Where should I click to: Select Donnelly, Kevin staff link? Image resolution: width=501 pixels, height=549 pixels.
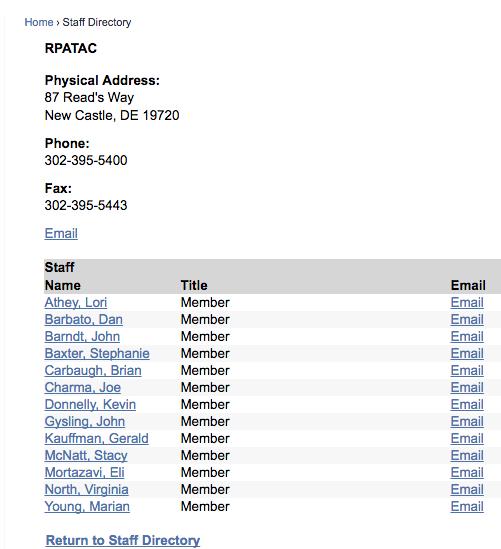click(x=90, y=404)
